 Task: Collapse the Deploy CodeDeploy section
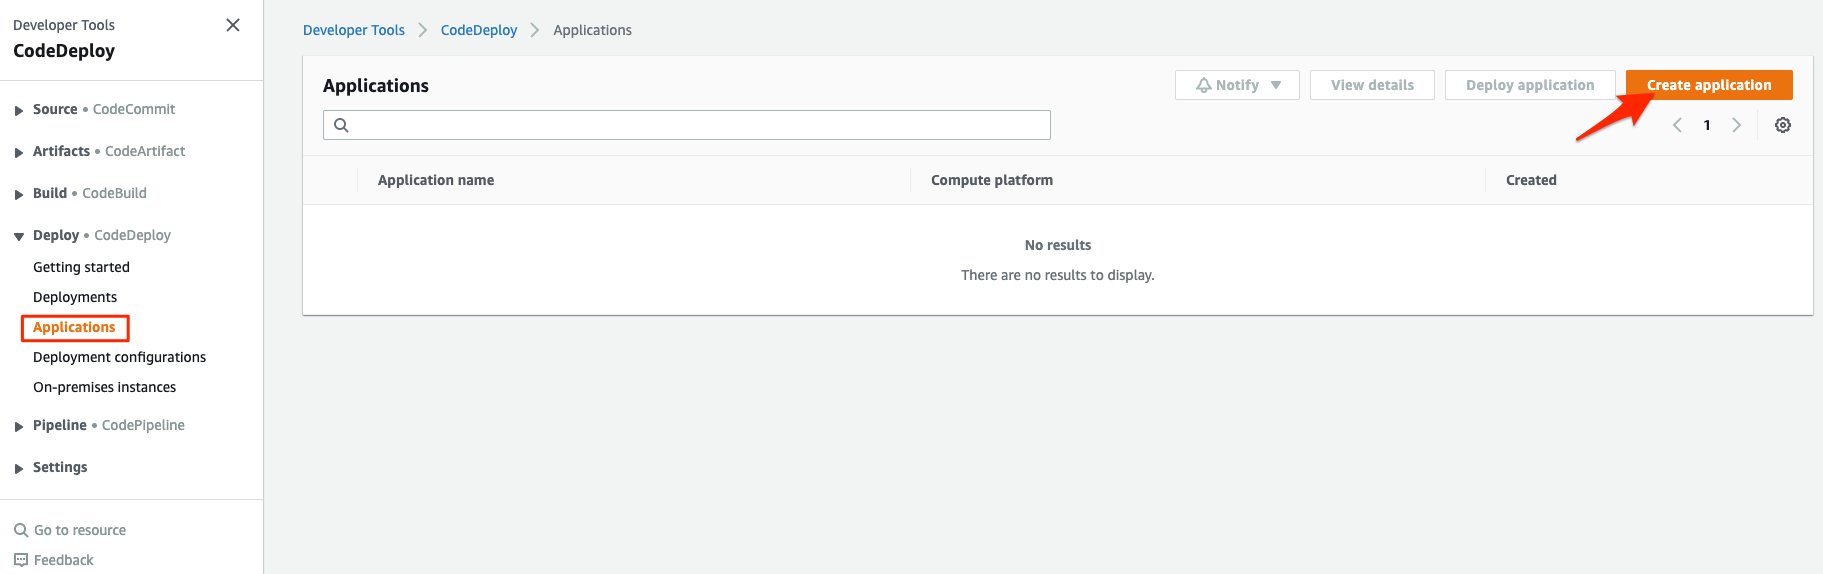click(x=19, y=236)
